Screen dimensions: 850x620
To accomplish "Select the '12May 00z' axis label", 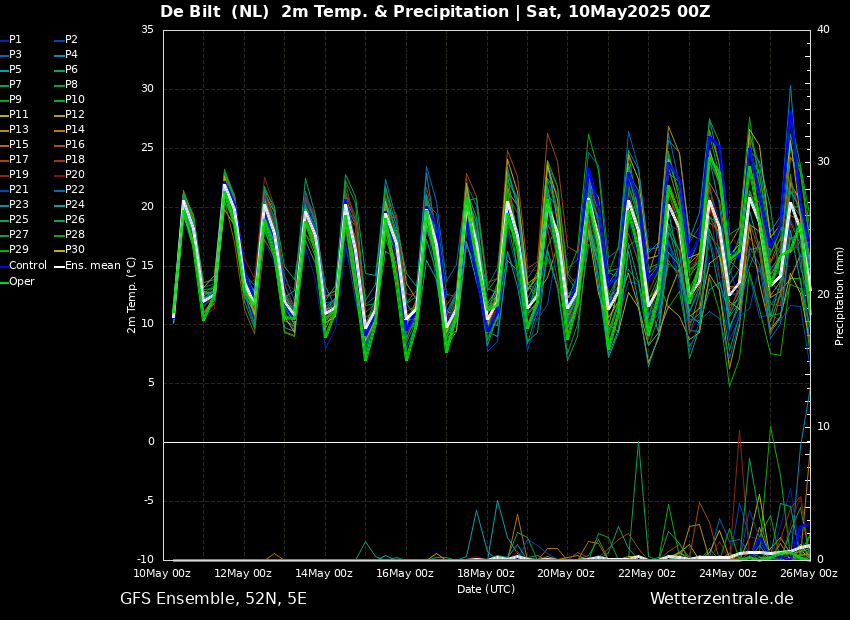I will (244, 573).
